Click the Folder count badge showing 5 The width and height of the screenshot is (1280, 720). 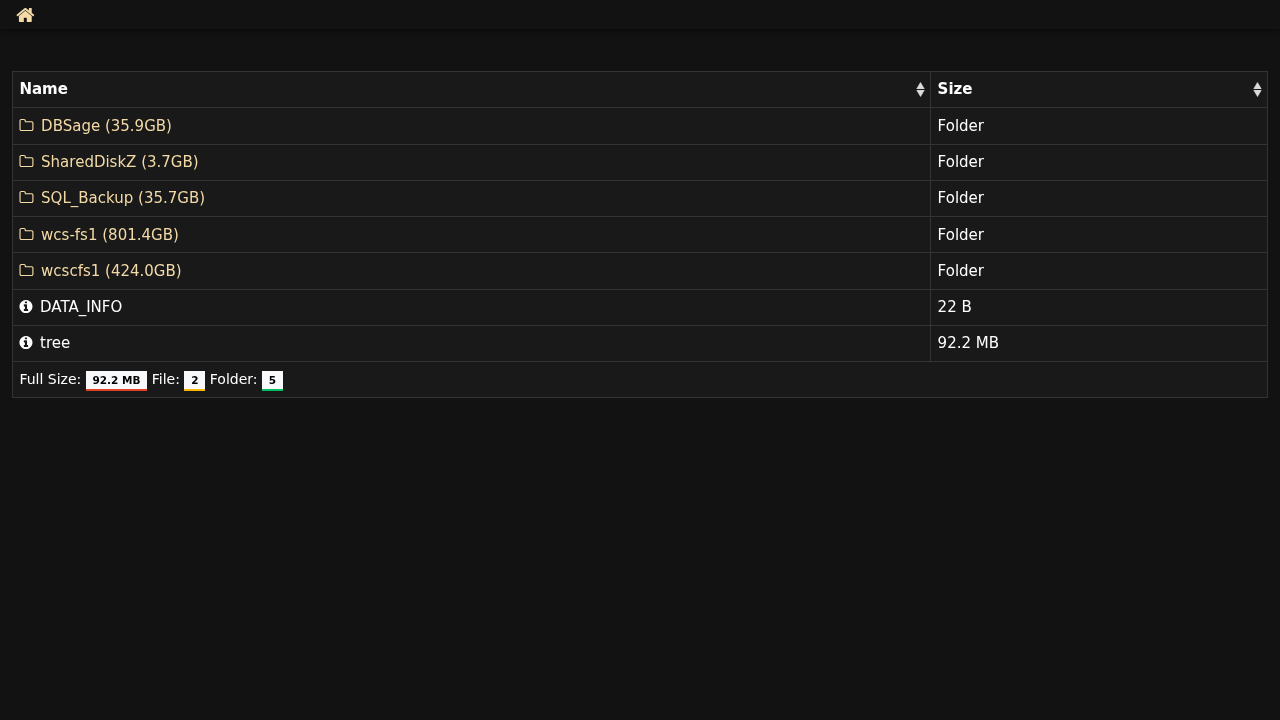pyautogui.click(x=272, y=380)
